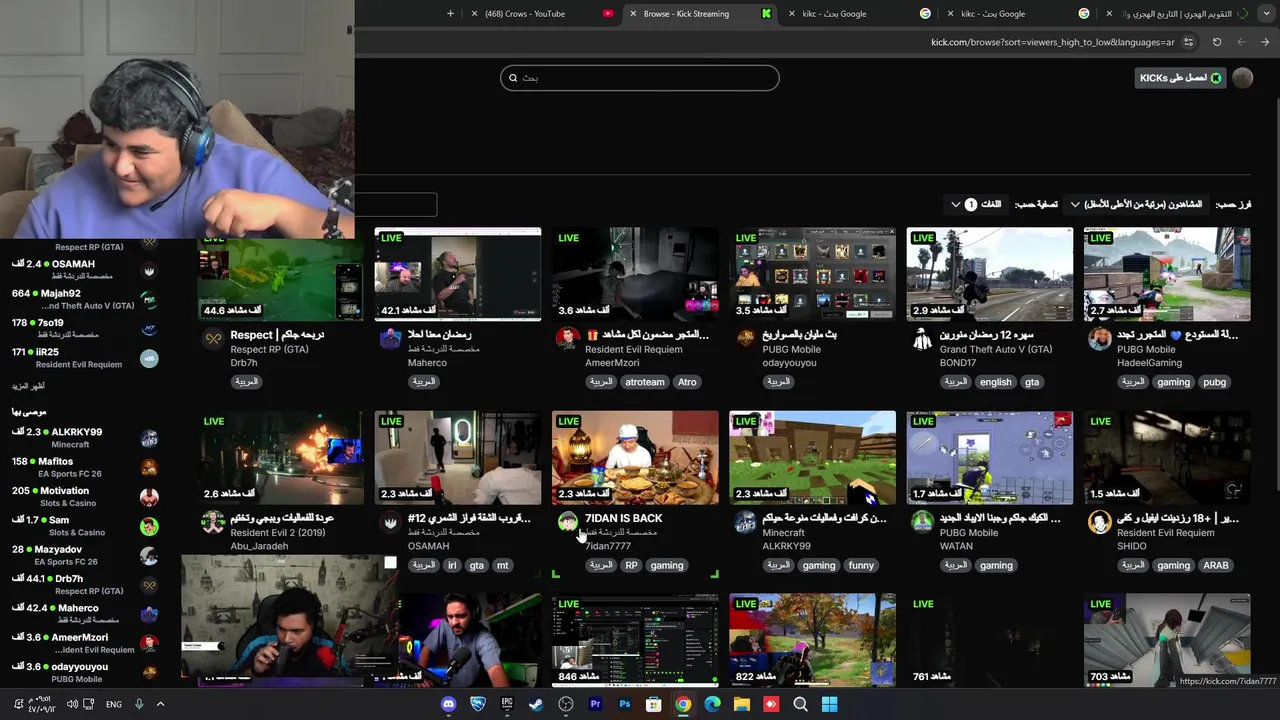Viewport: 1280px width, 720px height.
Task: Open the sort by viewers dropdown
Action: (1135, 204)
